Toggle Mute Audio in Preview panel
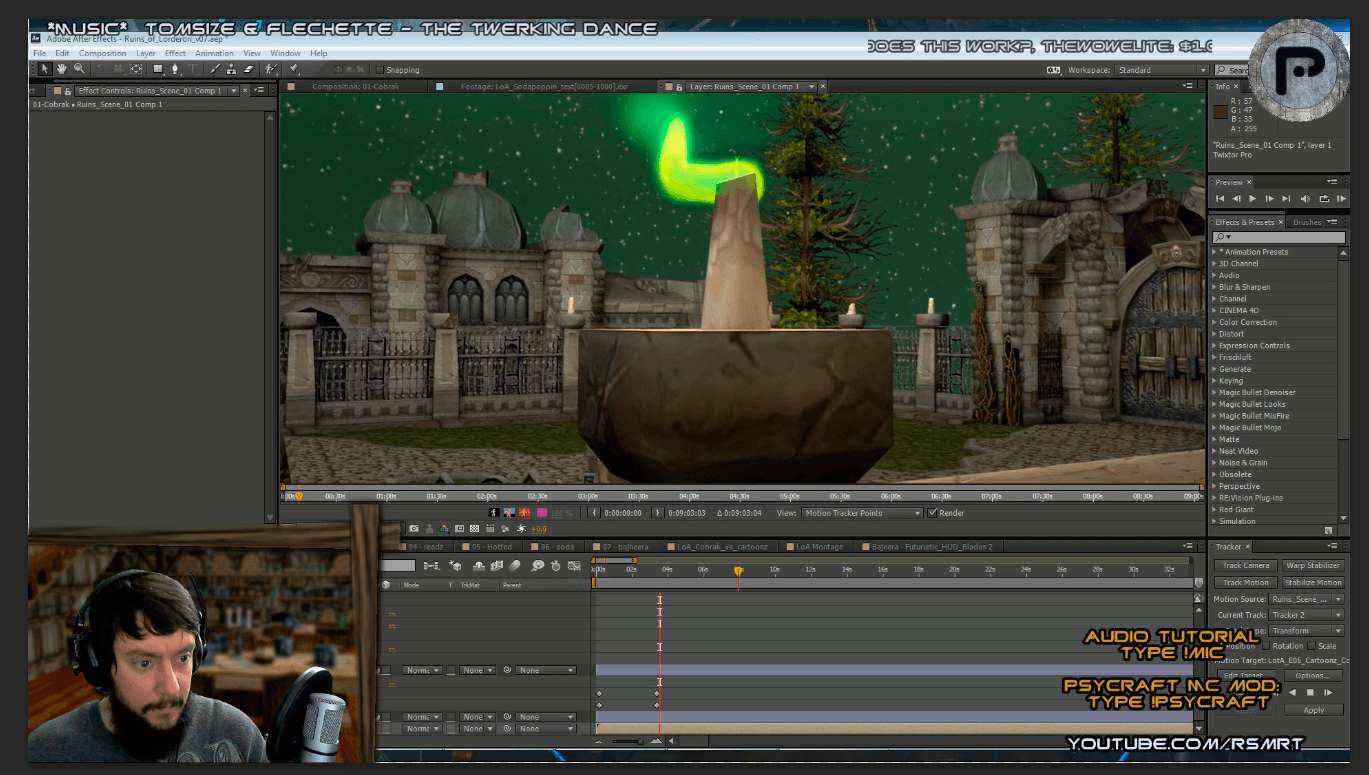Screen dimensions: 1369x775 1305,199
